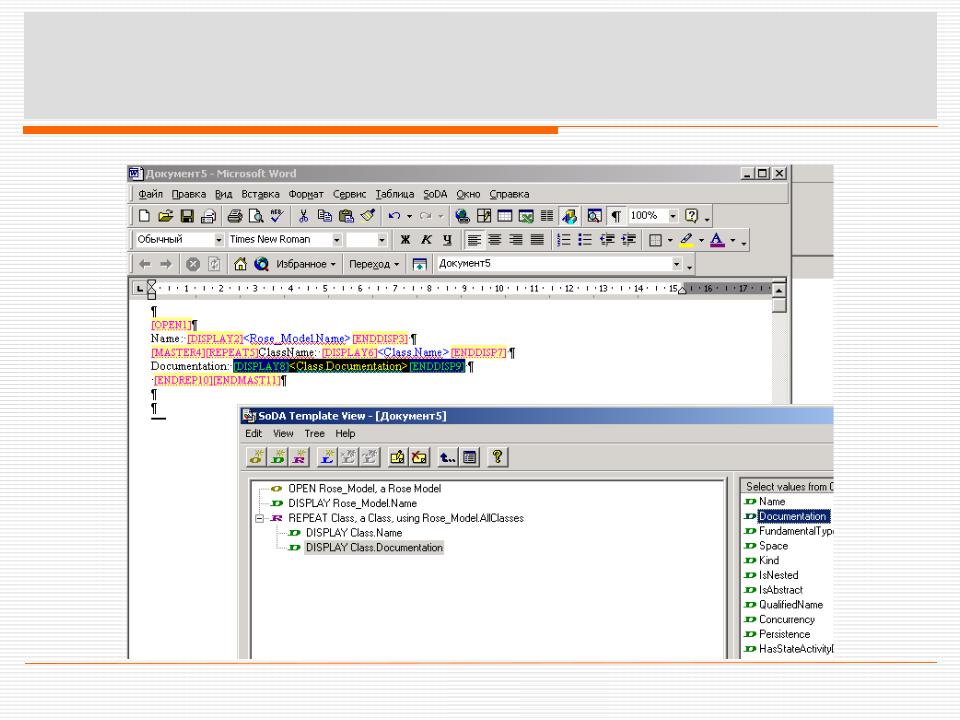Open print preview magnifier page icon
The image size is (960, 720).
[x=255, y=216]
